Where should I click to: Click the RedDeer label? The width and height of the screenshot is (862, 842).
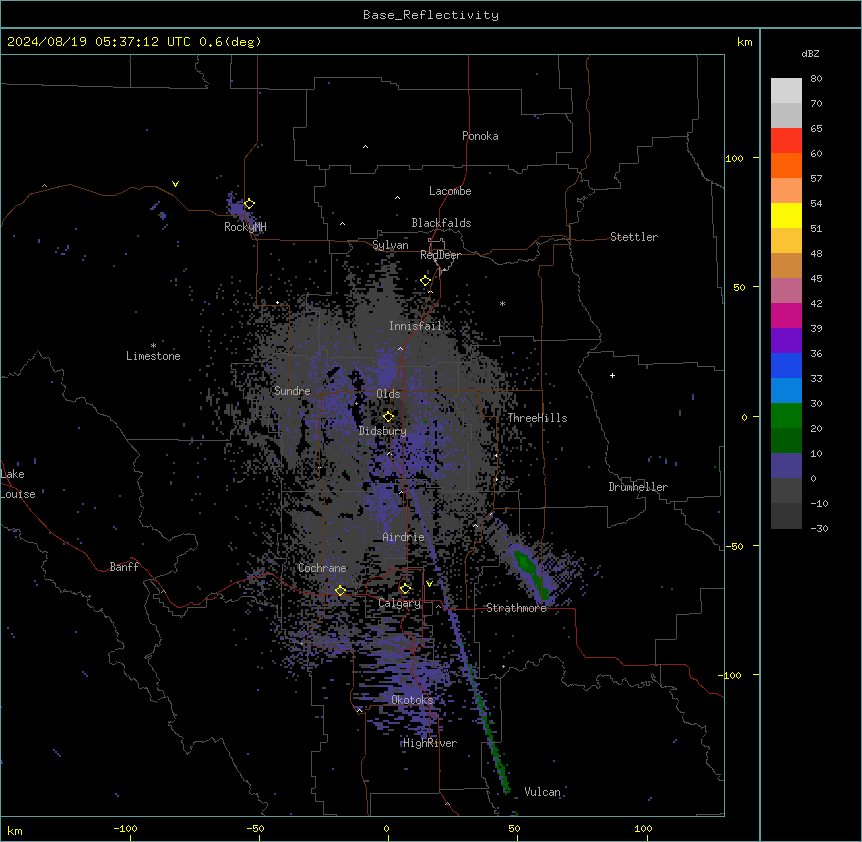tap(440, 255)
